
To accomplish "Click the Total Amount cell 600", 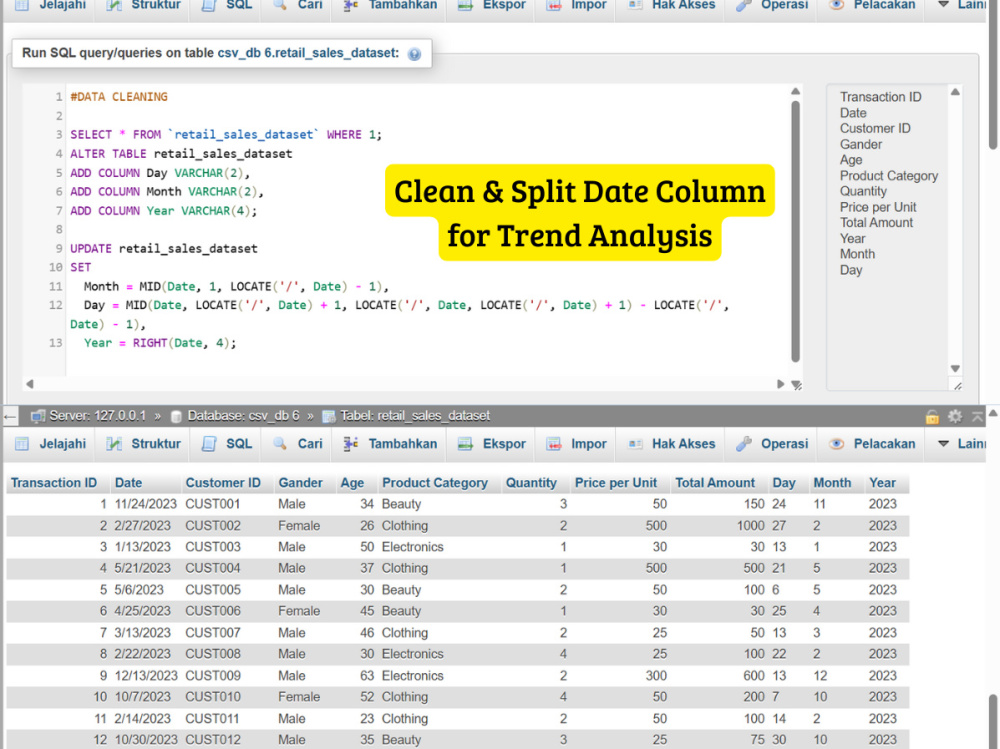I will (x=754, y=676).
